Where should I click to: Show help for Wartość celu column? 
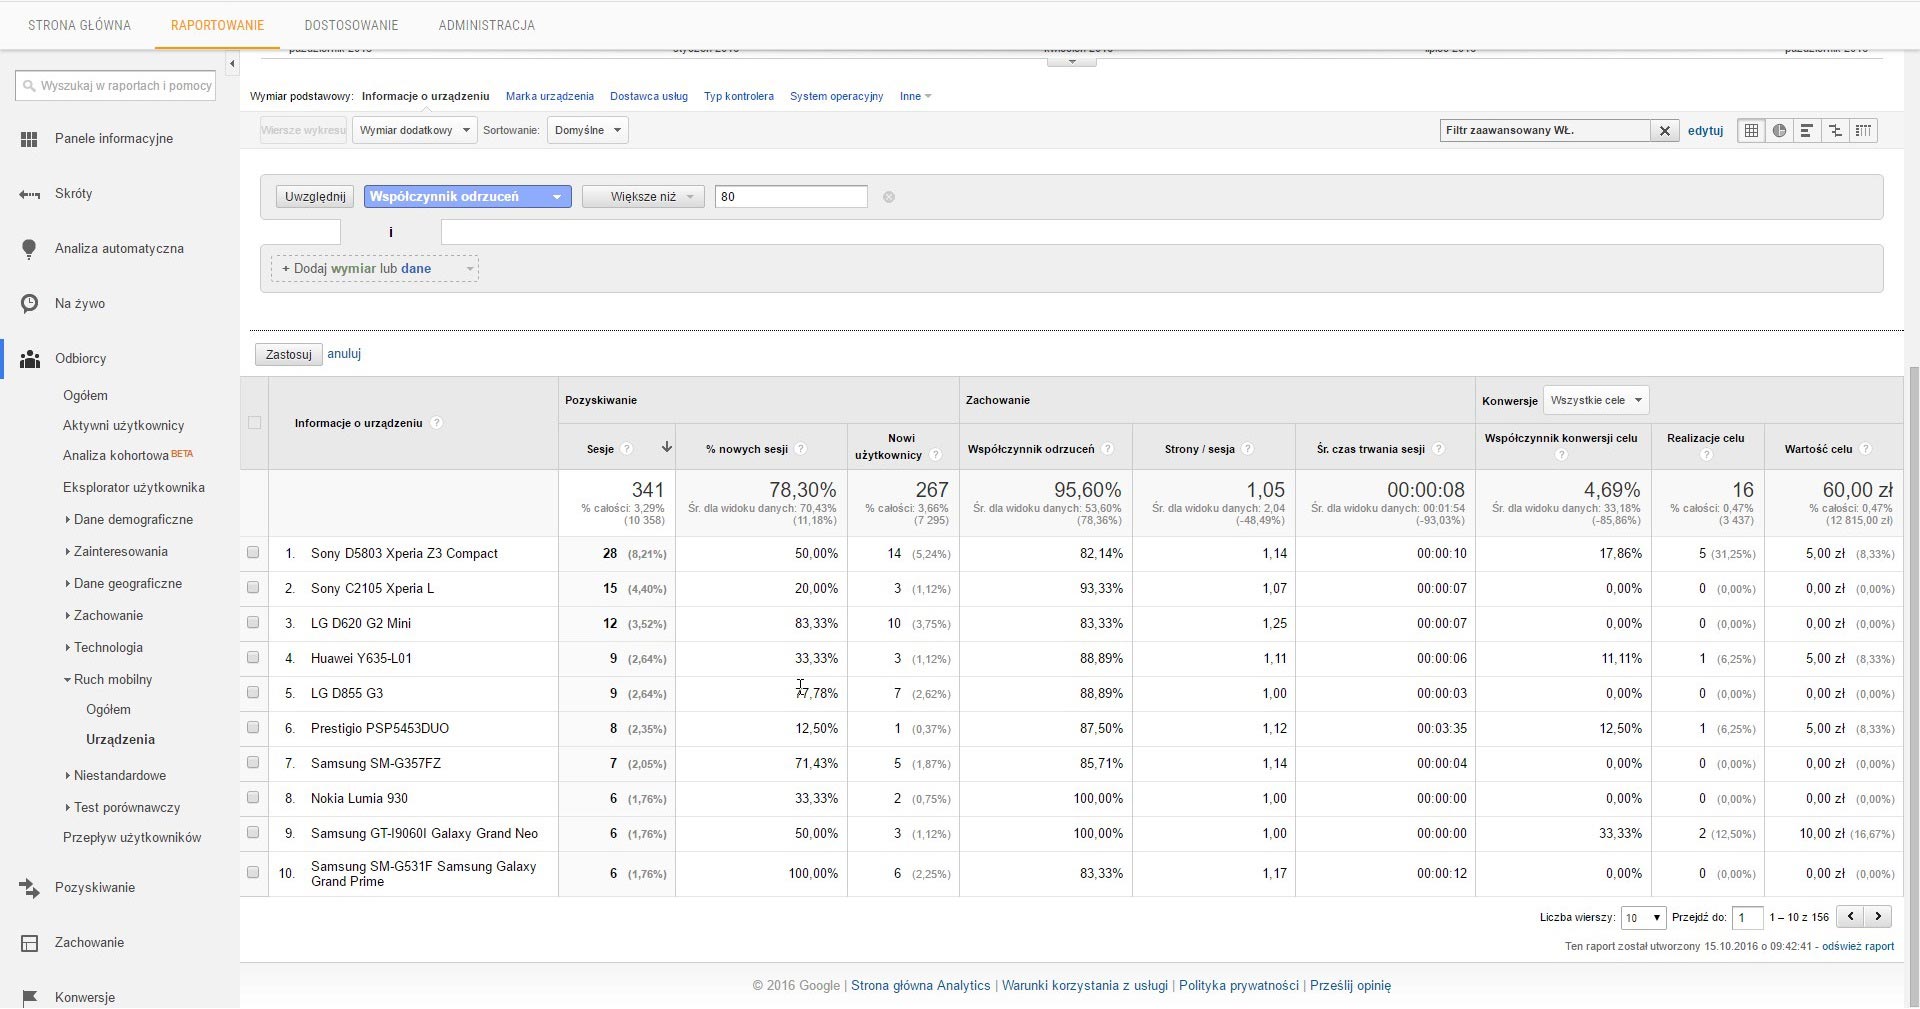click(x=1866, y=449)
